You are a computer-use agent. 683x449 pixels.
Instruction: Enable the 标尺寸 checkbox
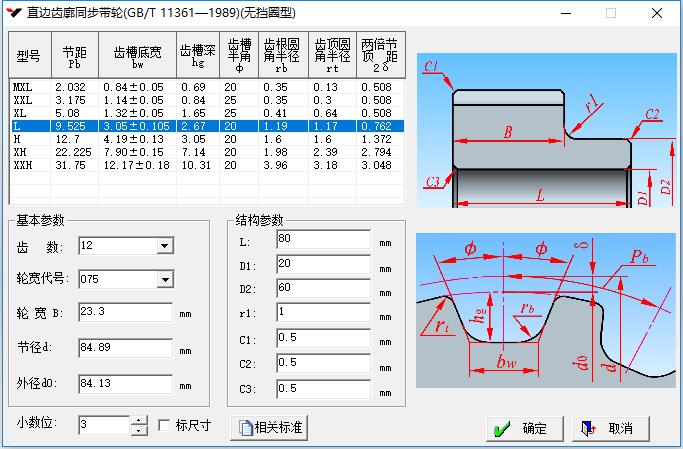(165, 425)
